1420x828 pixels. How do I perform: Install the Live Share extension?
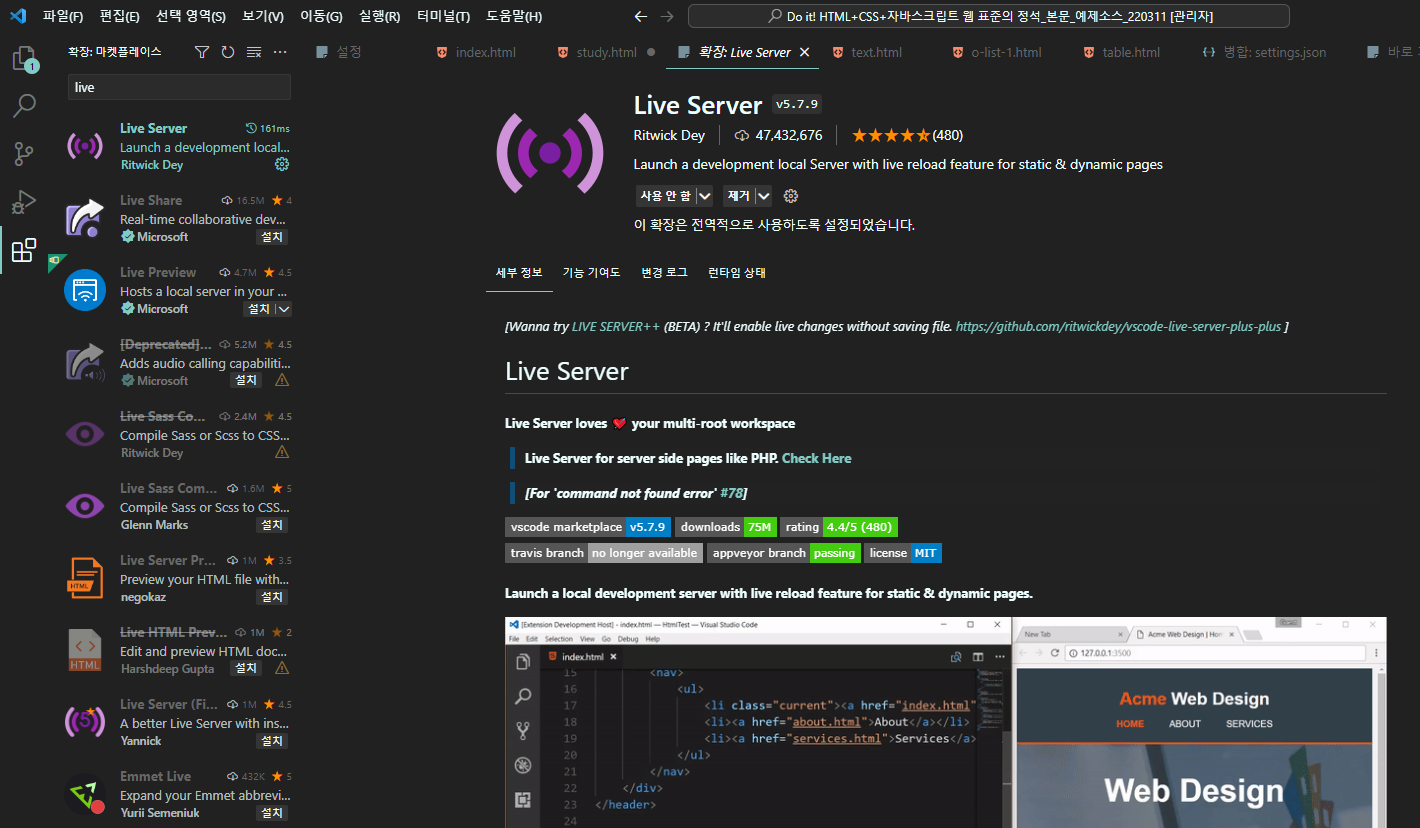(x=271, y=237)
